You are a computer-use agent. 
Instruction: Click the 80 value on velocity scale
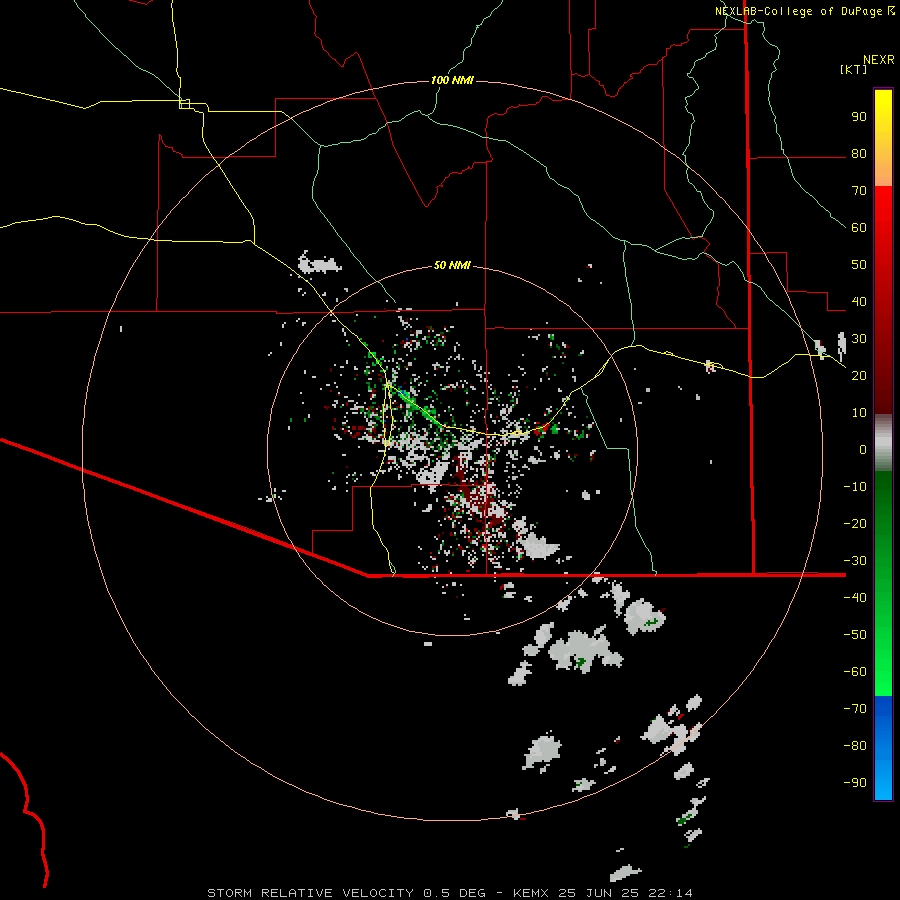pos(859,154)
